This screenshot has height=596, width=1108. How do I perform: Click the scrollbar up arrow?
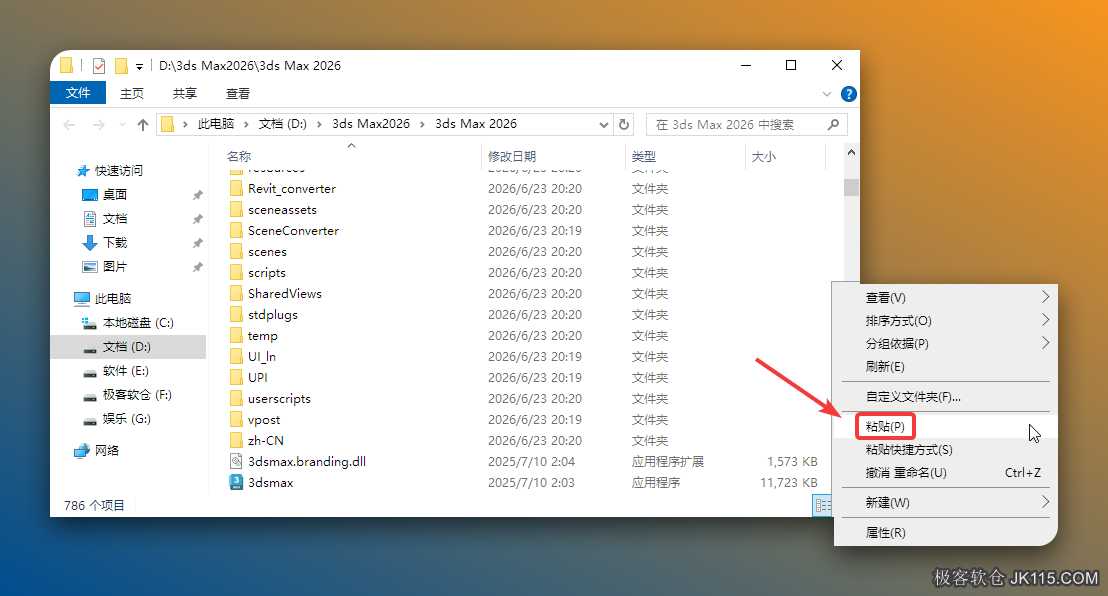[851, 153]
